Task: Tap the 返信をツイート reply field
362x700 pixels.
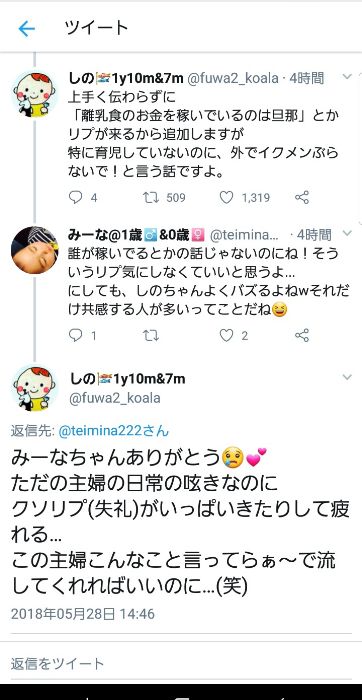Action: (181, 663)
